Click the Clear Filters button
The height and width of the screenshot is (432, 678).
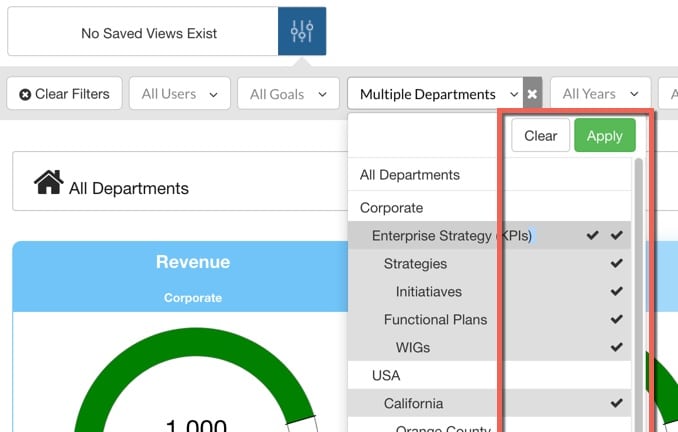(65, 94)
